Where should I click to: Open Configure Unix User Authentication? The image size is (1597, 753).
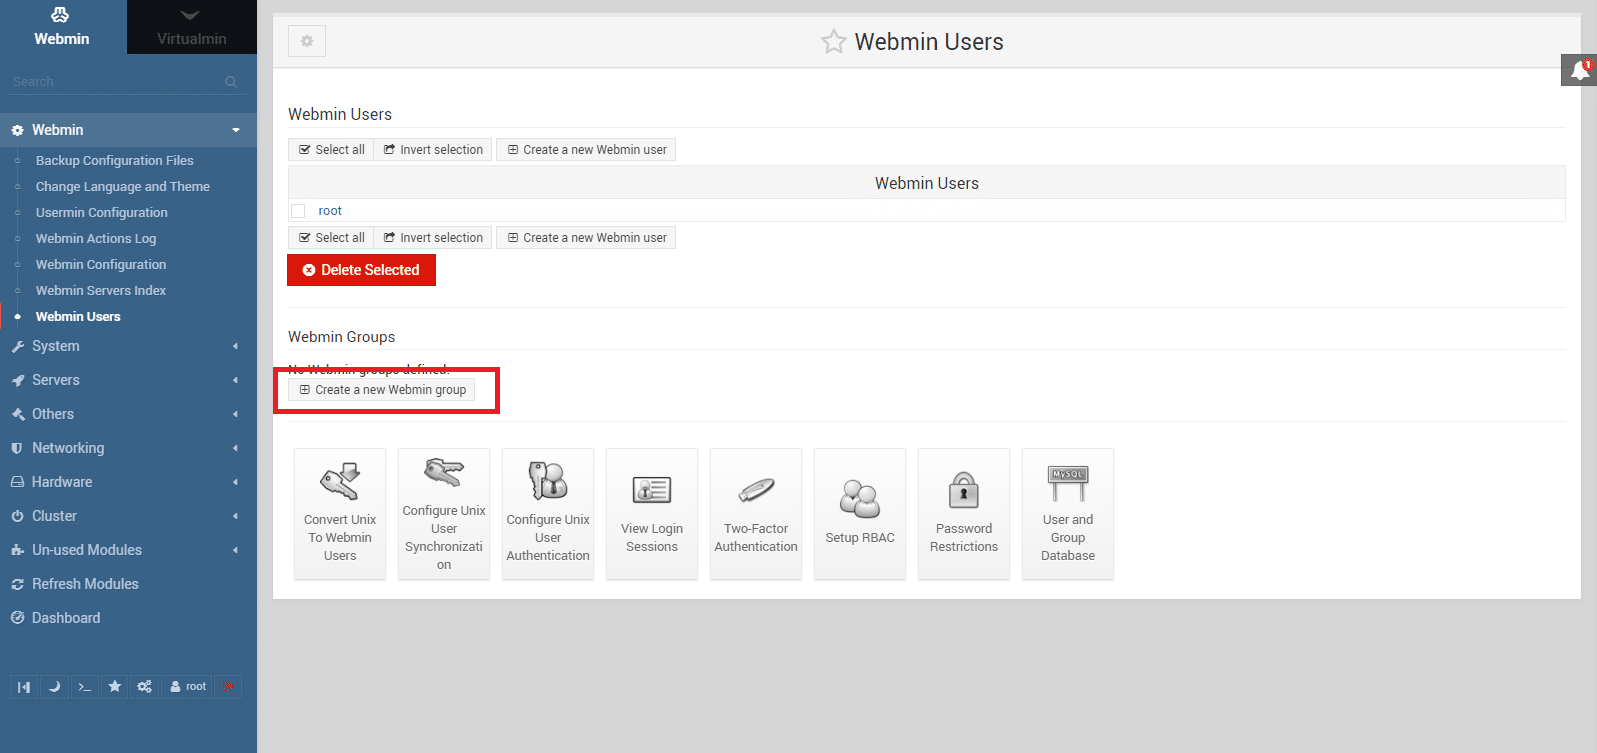point(548,514)
